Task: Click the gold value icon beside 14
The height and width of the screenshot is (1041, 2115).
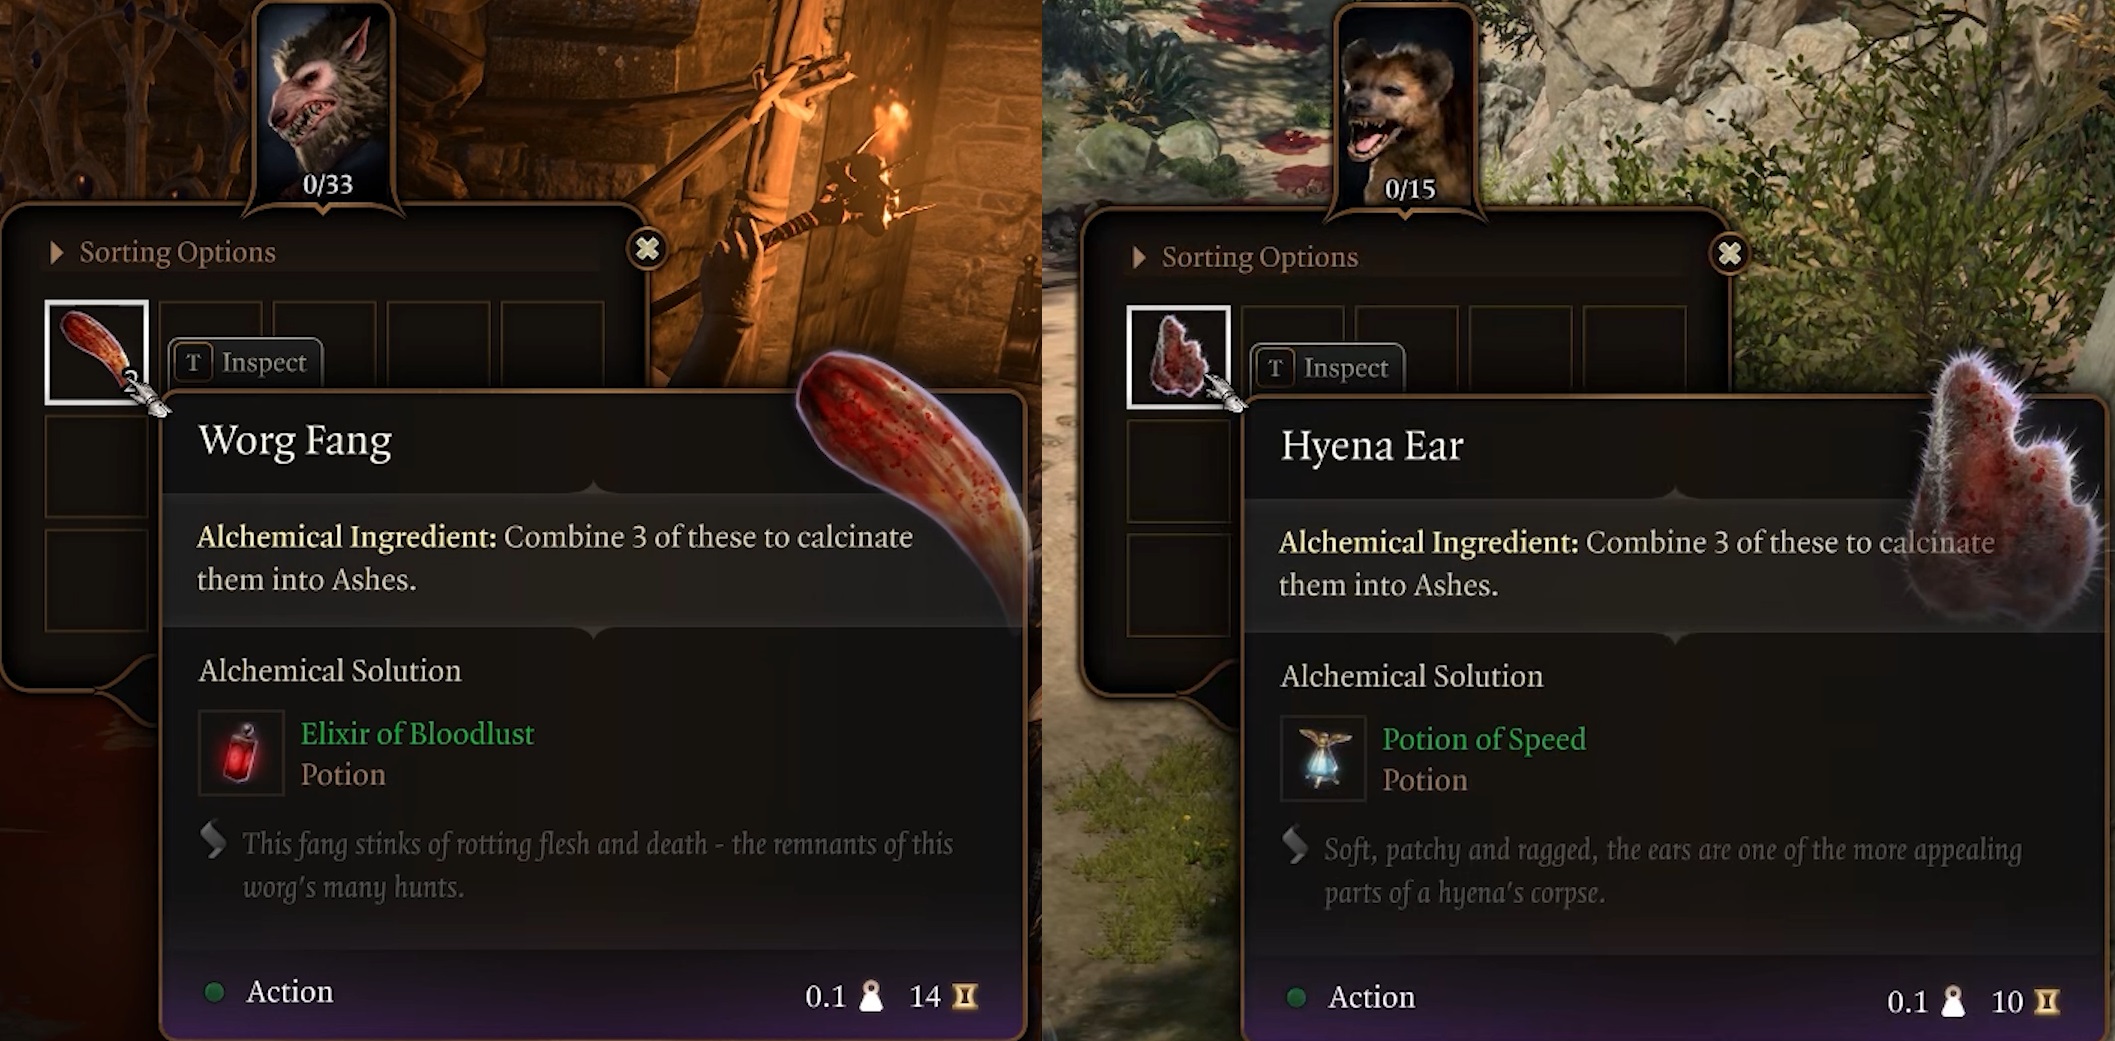Action: point(965,996)
